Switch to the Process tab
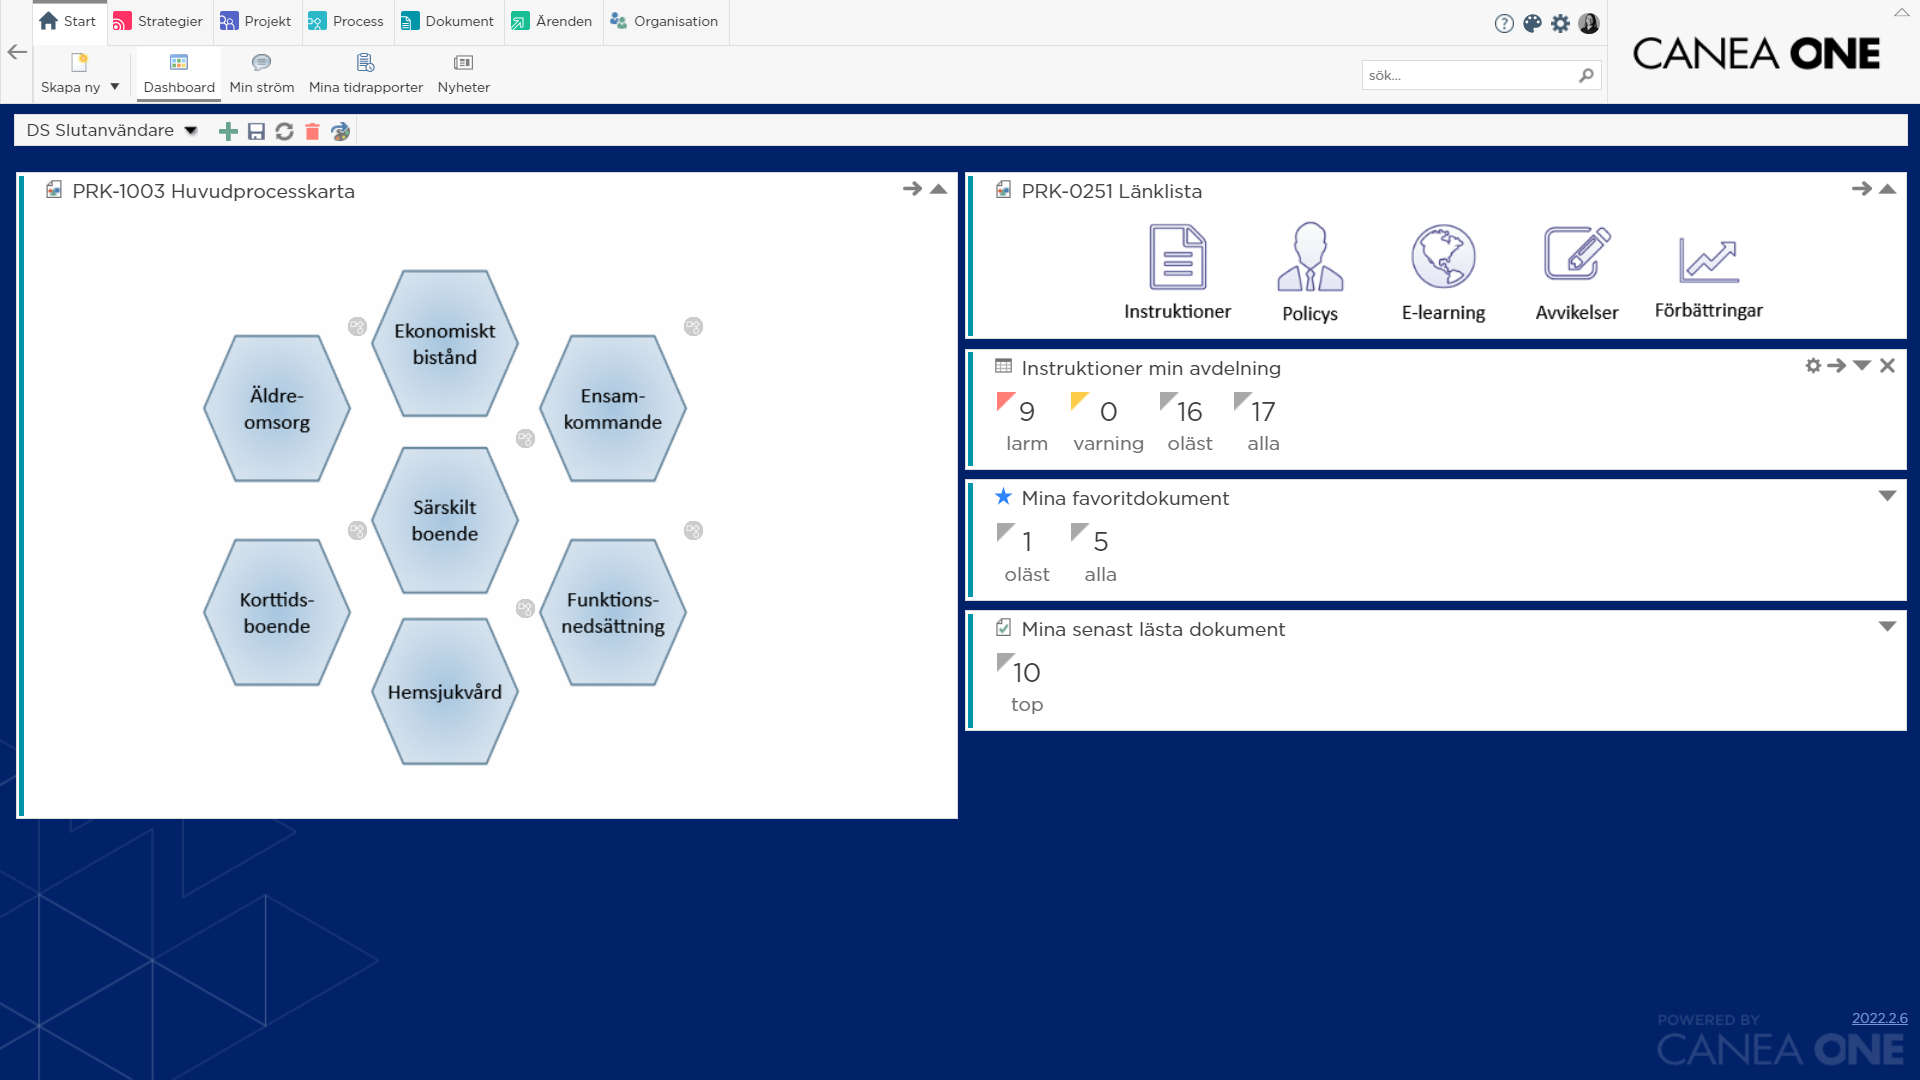Viewport: 1920px width, 1080px height. click(x=346, y=21)
